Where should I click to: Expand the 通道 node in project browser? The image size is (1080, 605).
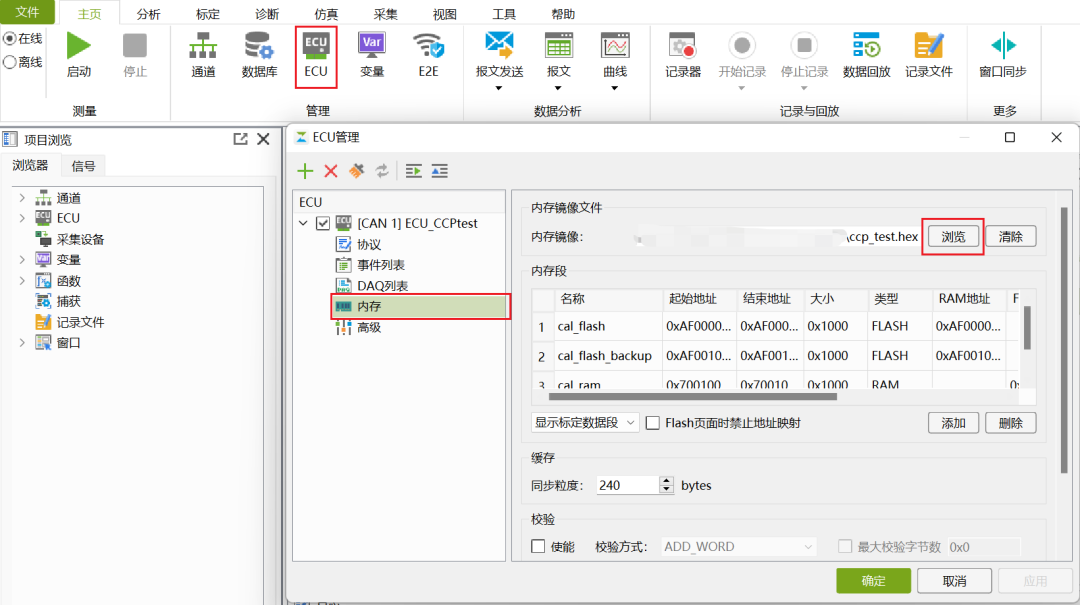point(22,198)
